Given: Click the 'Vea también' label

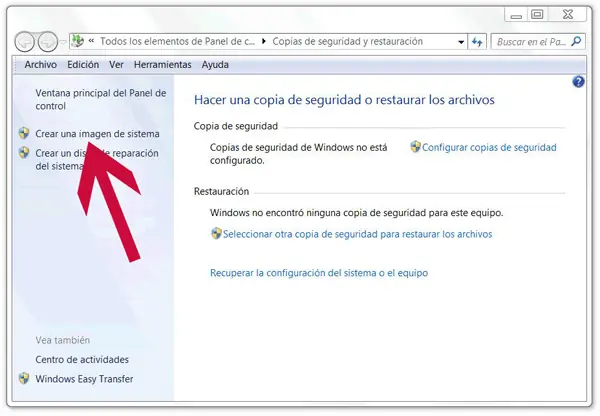Looking at the screenshot, I should pos(63,340).
